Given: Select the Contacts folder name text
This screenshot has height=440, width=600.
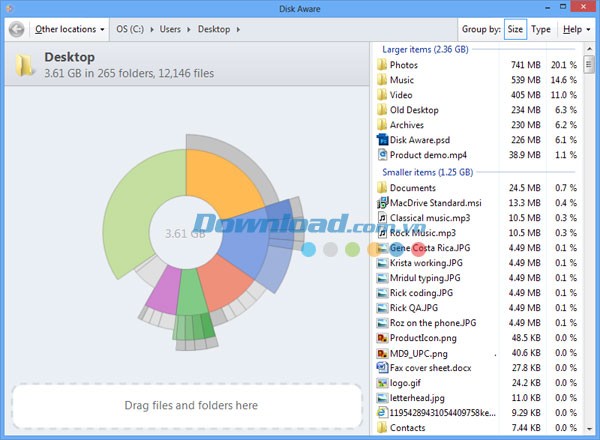Looking at the screenshot, I should [x=407, y=427].
